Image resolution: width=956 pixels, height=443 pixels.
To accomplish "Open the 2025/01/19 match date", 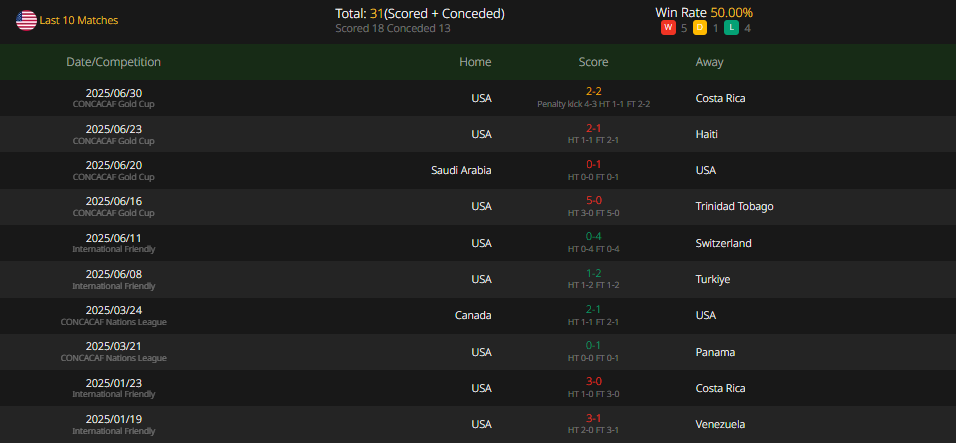I will [113, 419].
